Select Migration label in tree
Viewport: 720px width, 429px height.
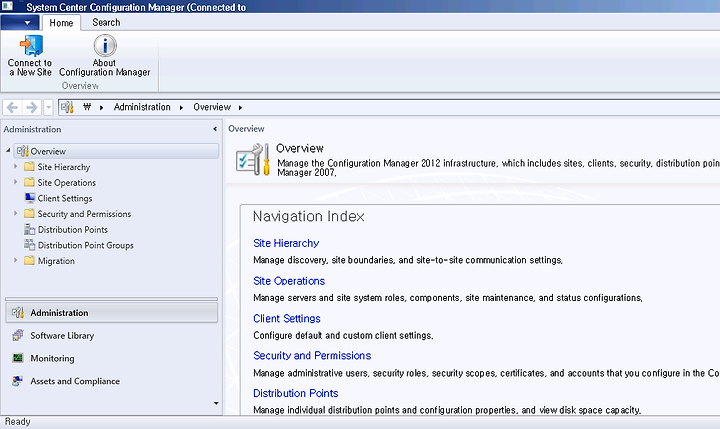[x=56, y=260]
